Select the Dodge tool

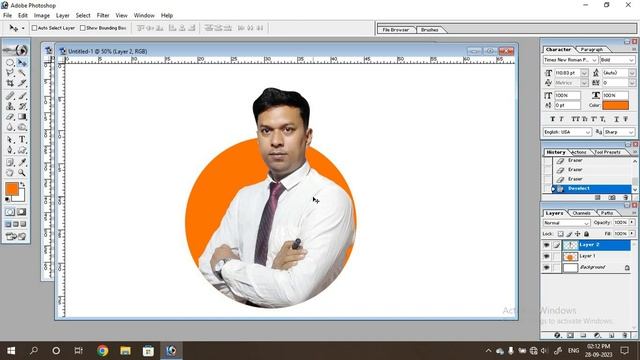click(22, 127)
